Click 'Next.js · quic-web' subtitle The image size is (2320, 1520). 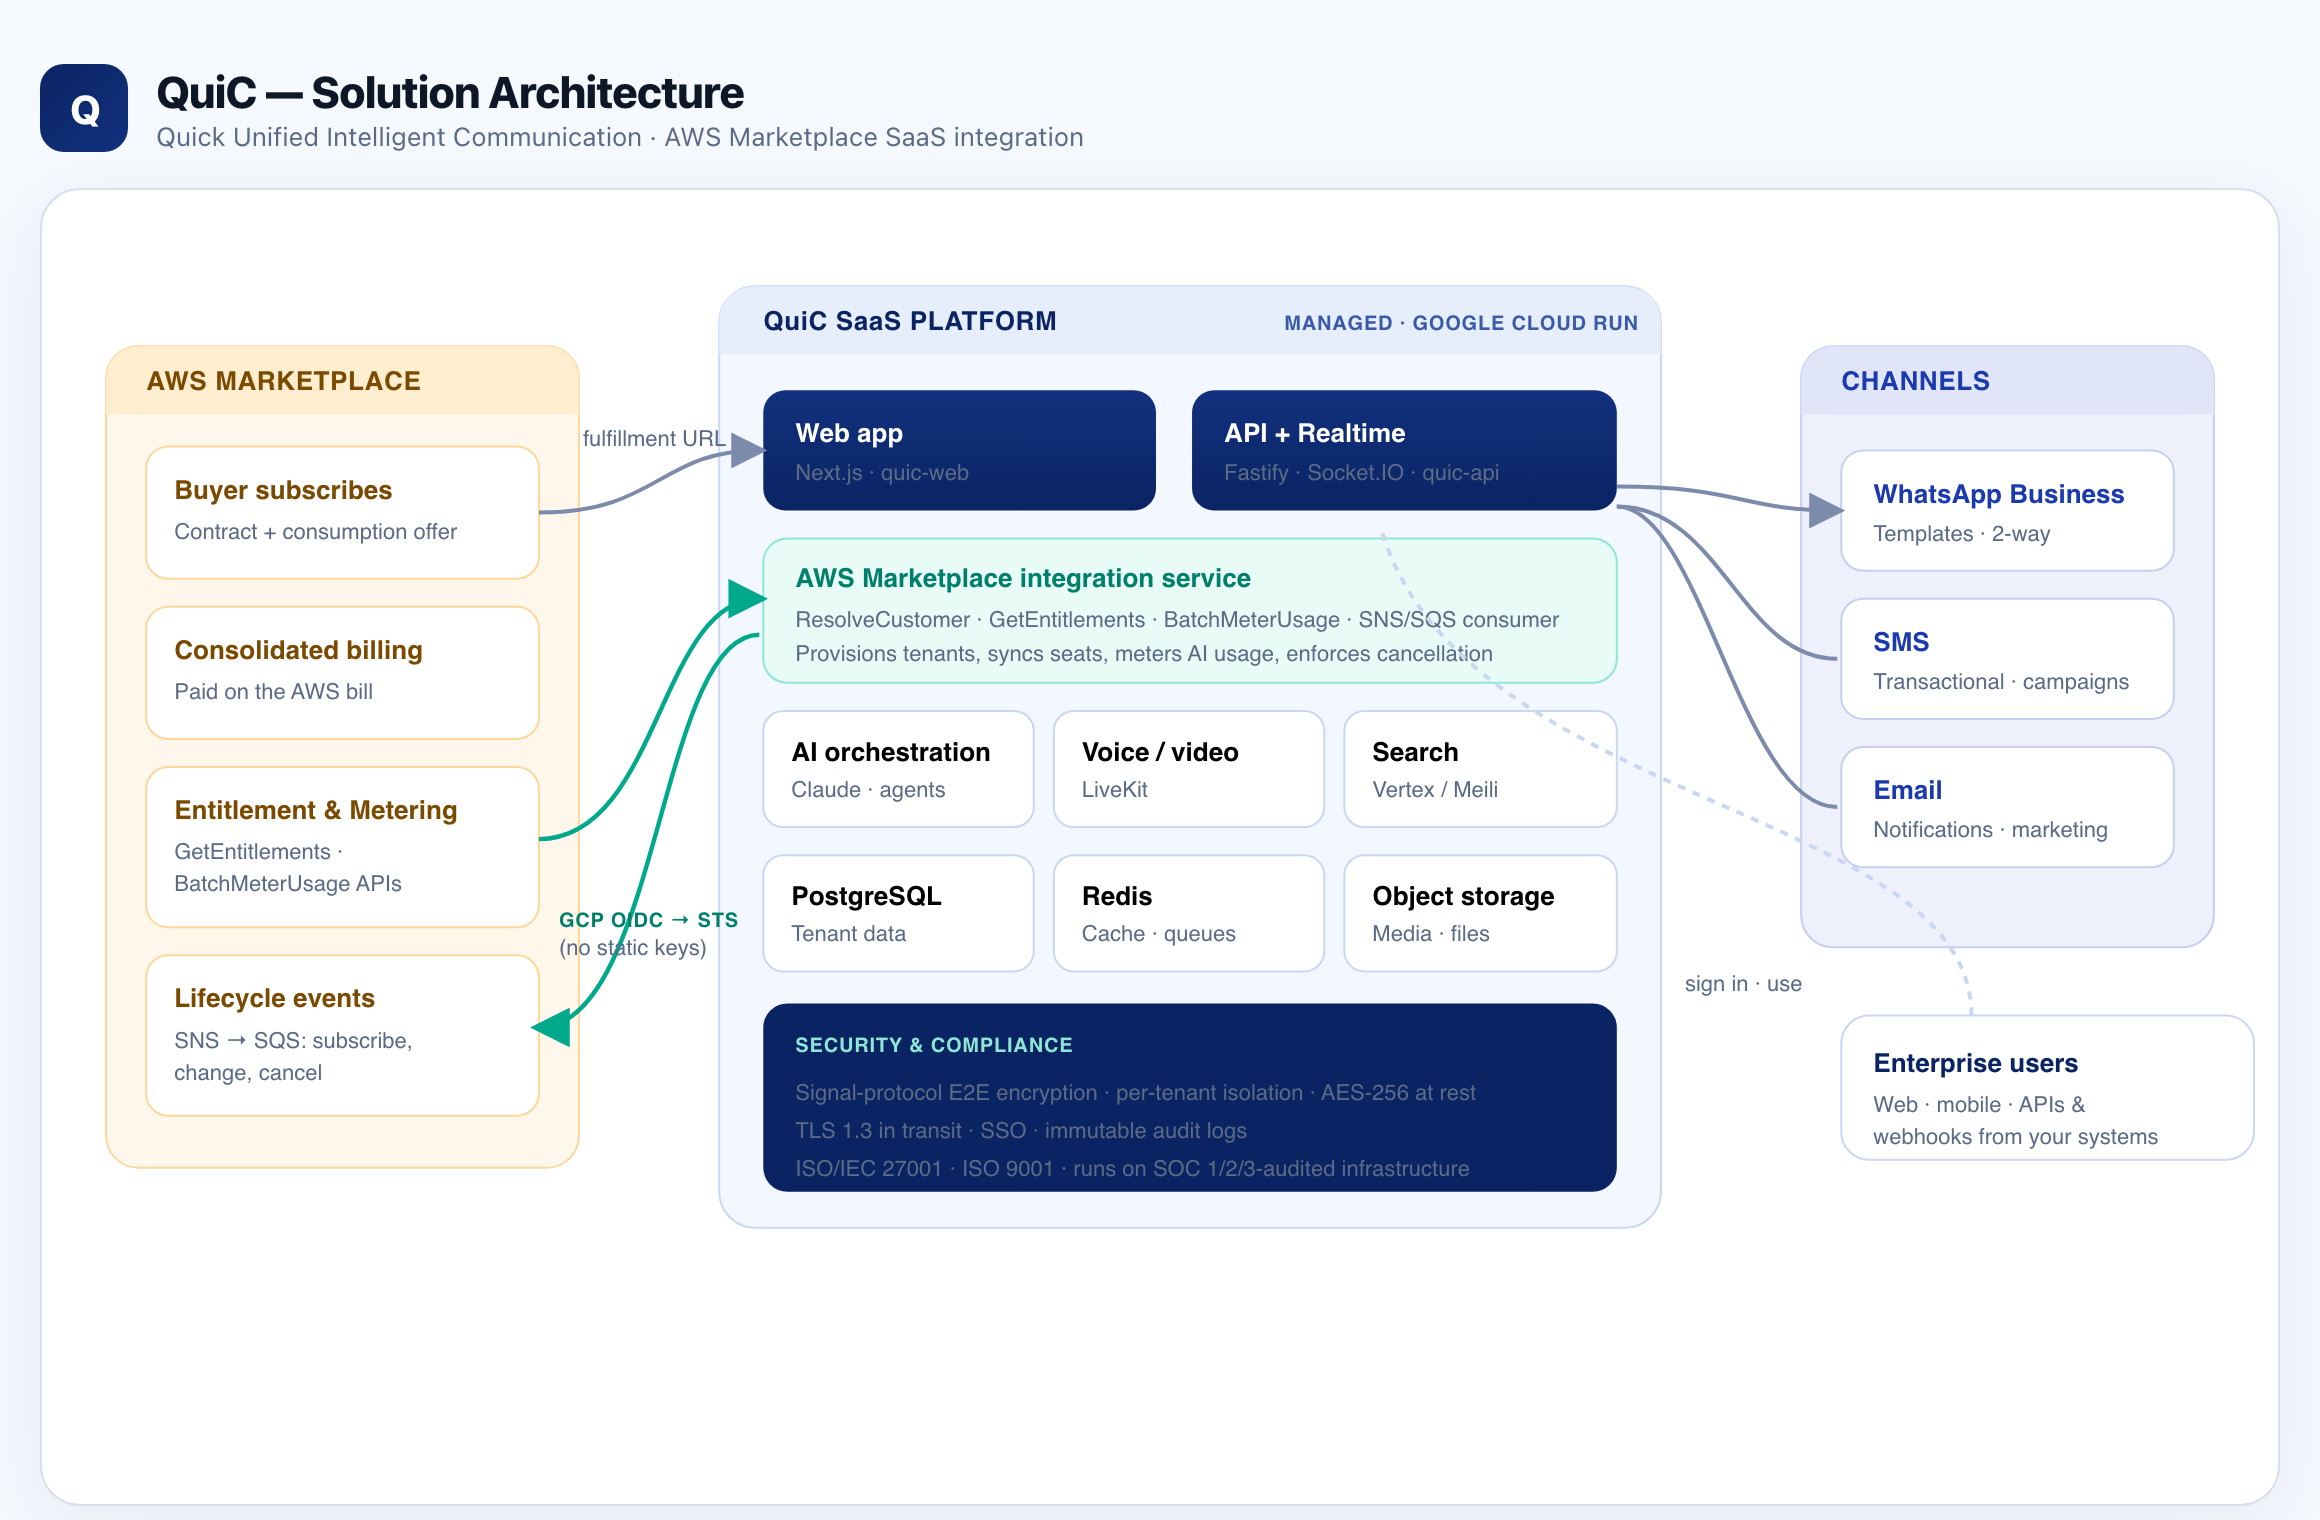tap(882, 473)
